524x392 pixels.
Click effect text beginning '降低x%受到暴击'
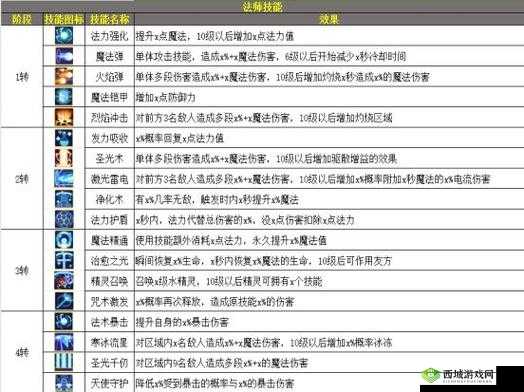[215, 383]
